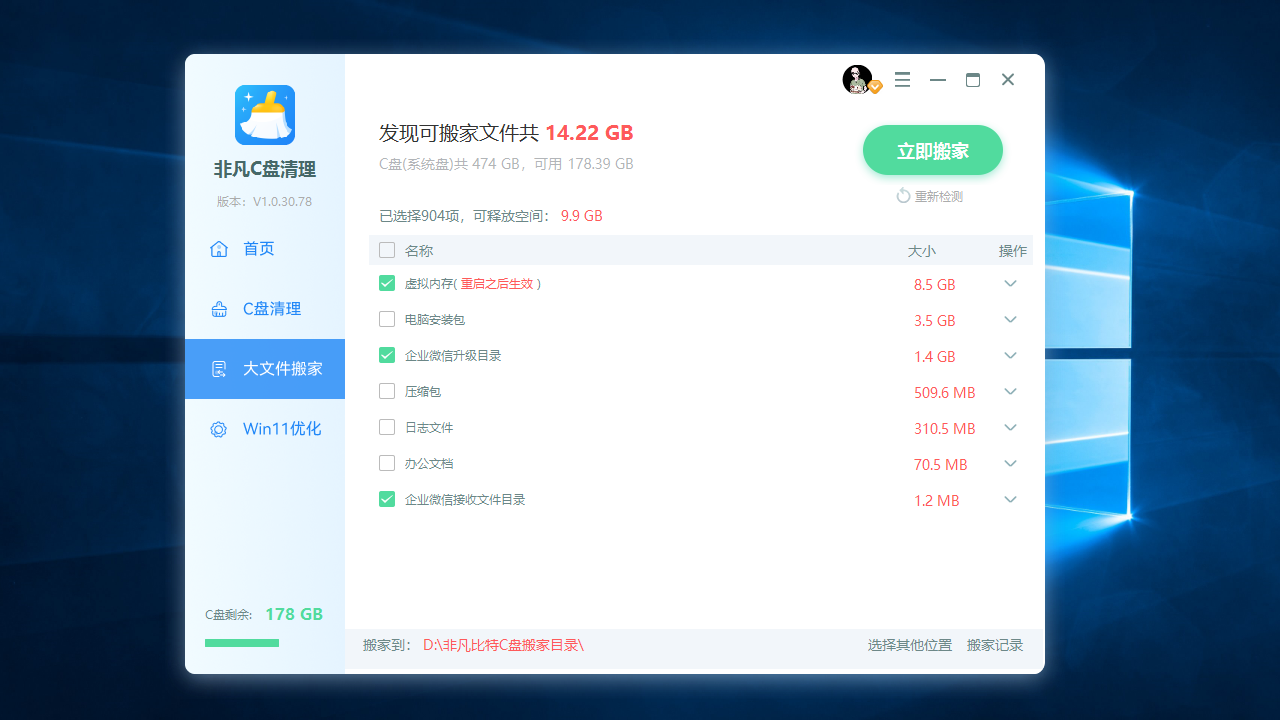Open the user avatar icon at top
Image resolution: width=1280 pixels, height=720 pixels.
tap(855, 79)
